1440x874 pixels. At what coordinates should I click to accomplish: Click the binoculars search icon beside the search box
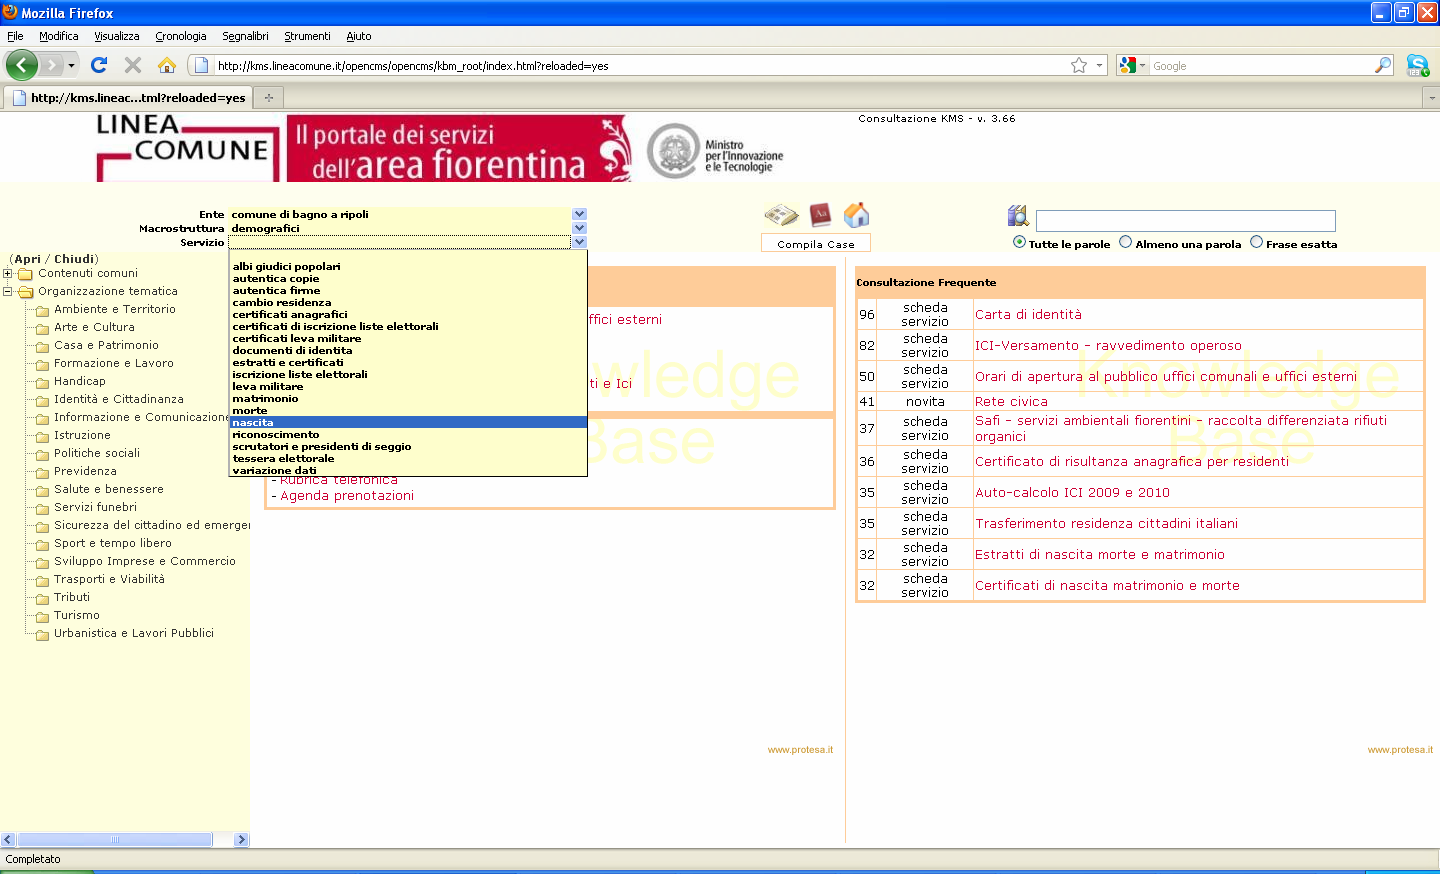click(1018, 216)
